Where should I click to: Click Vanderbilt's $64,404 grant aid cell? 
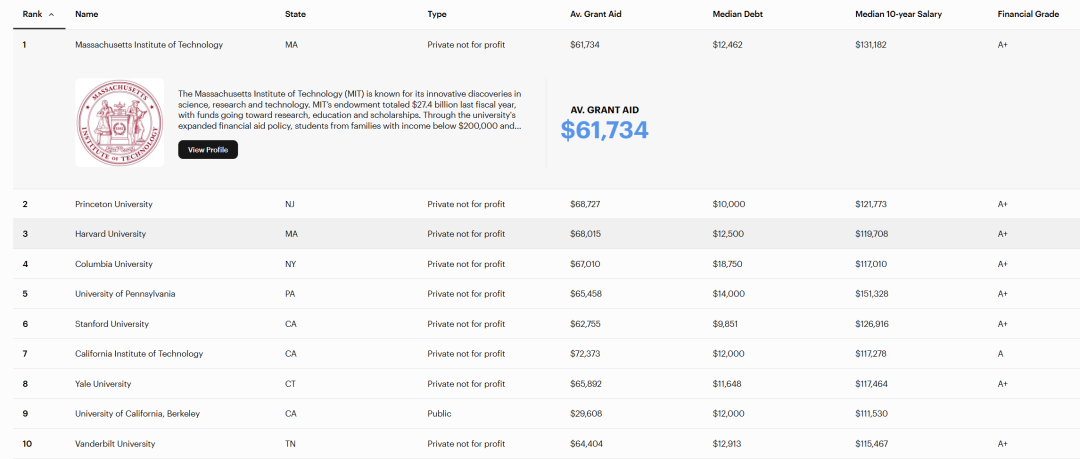coord(586,443)
